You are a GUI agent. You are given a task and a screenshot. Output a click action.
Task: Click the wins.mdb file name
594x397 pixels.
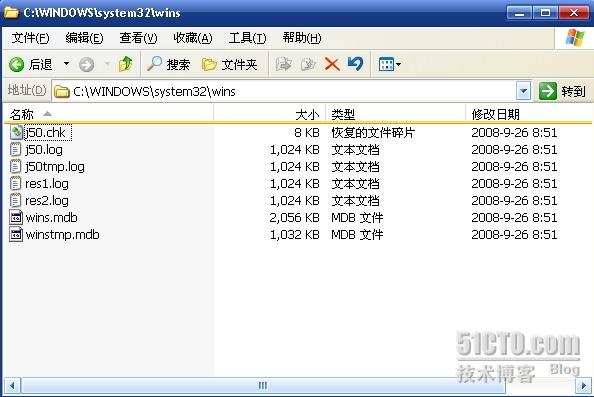click(52, 217)
